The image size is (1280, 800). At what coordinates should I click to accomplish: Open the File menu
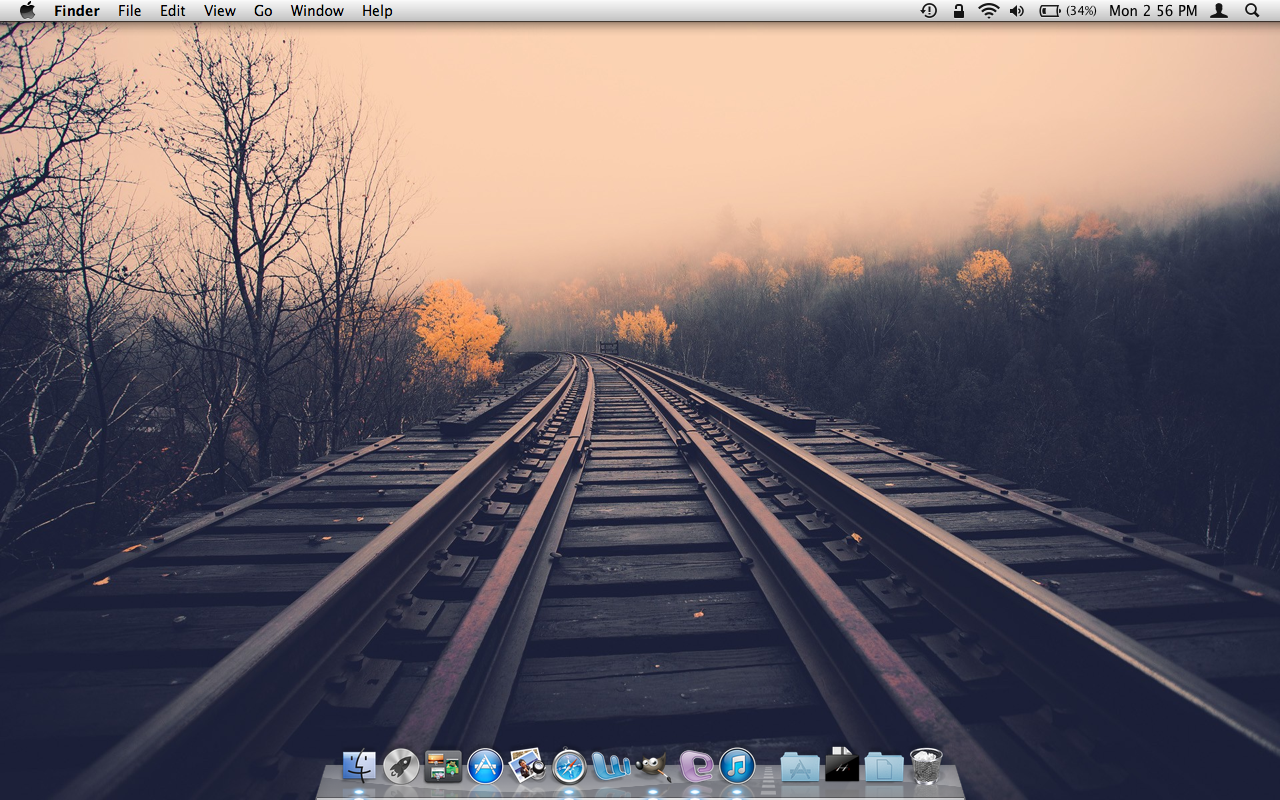[x=129, y=11]
